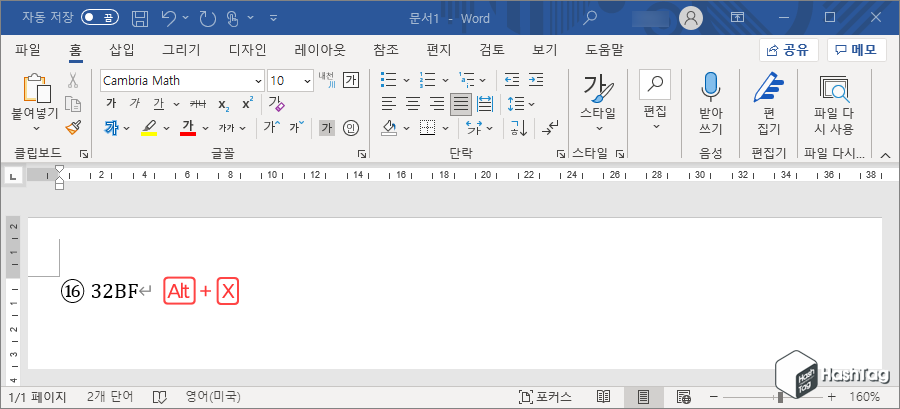Open the File (파일) tab
The width and height of the screenshot is (900, 409).
click(x=28, y=50)
